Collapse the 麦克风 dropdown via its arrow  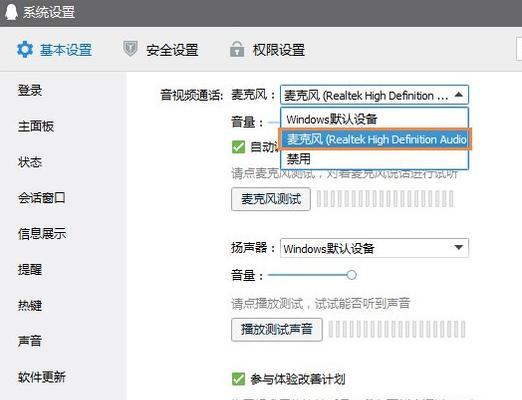pos(459,95)
